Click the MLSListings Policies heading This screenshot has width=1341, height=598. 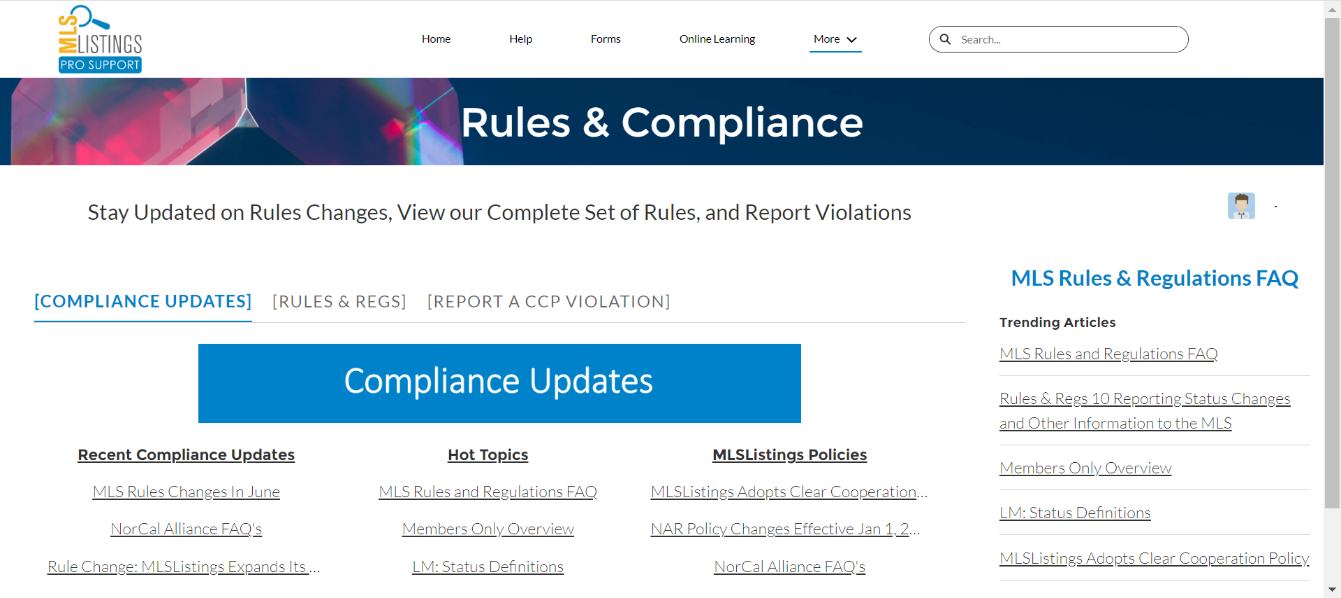coord(790,455)
